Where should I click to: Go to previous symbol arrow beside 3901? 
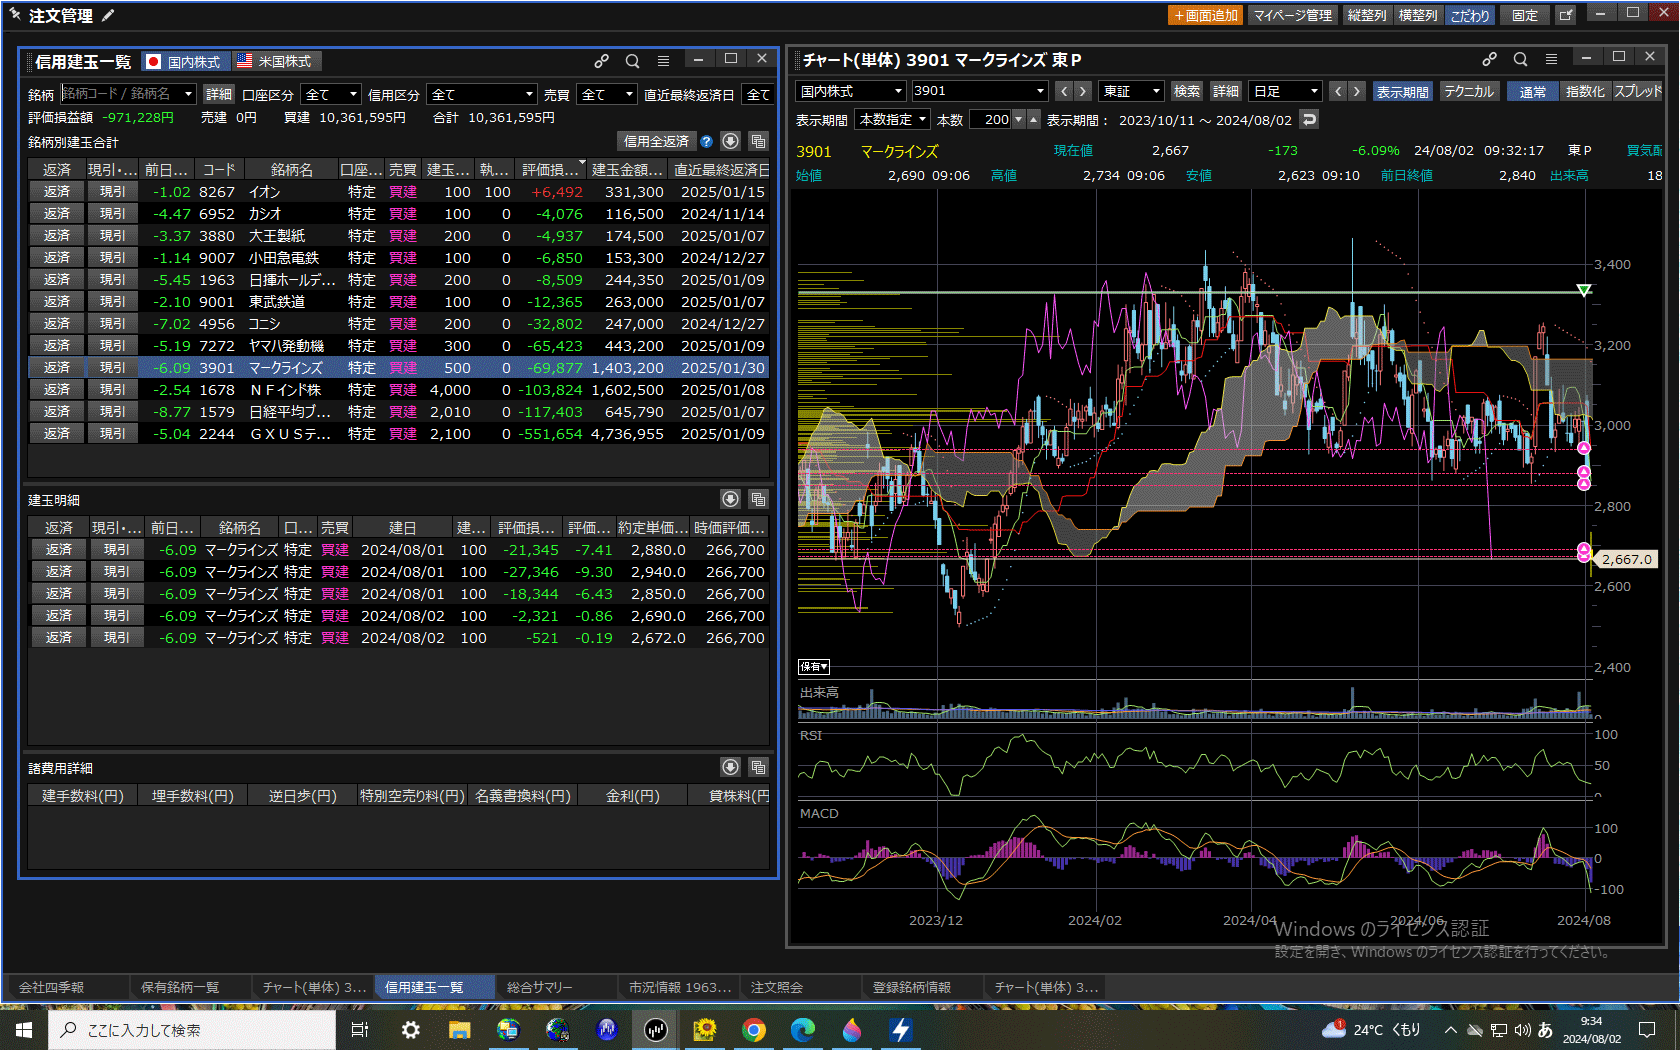pos(1064,91)
